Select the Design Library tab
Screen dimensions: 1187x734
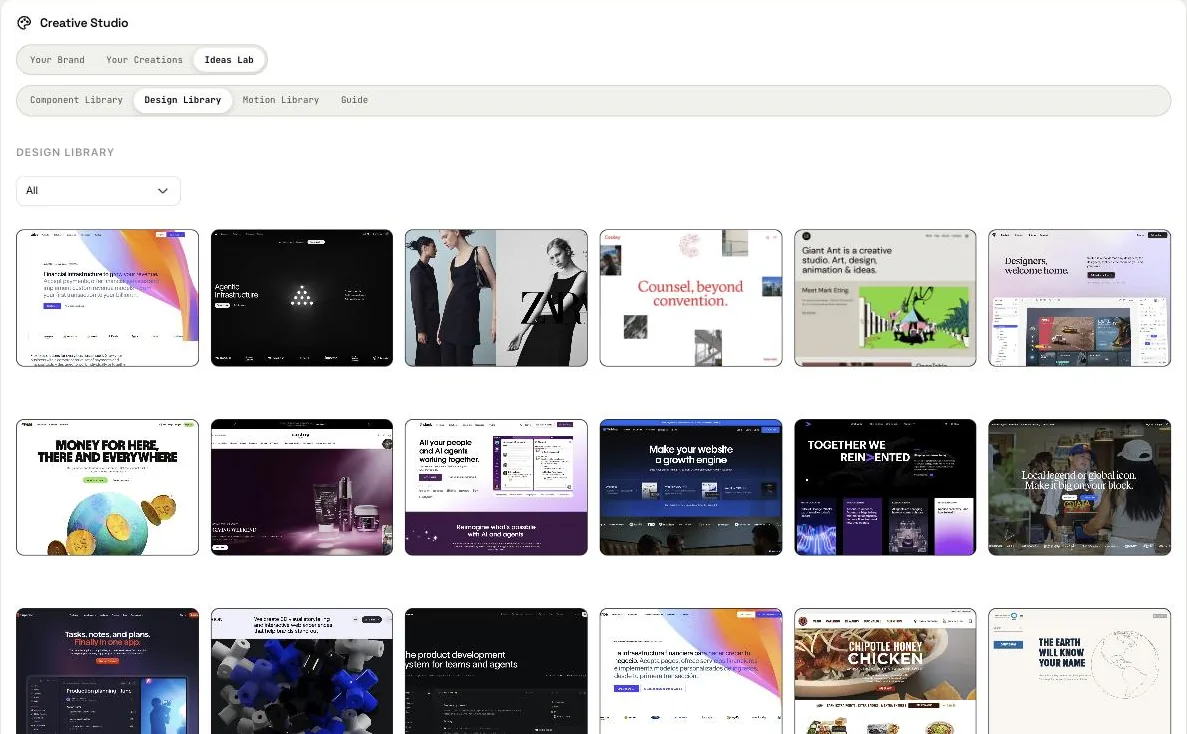[x=182, y=100]
